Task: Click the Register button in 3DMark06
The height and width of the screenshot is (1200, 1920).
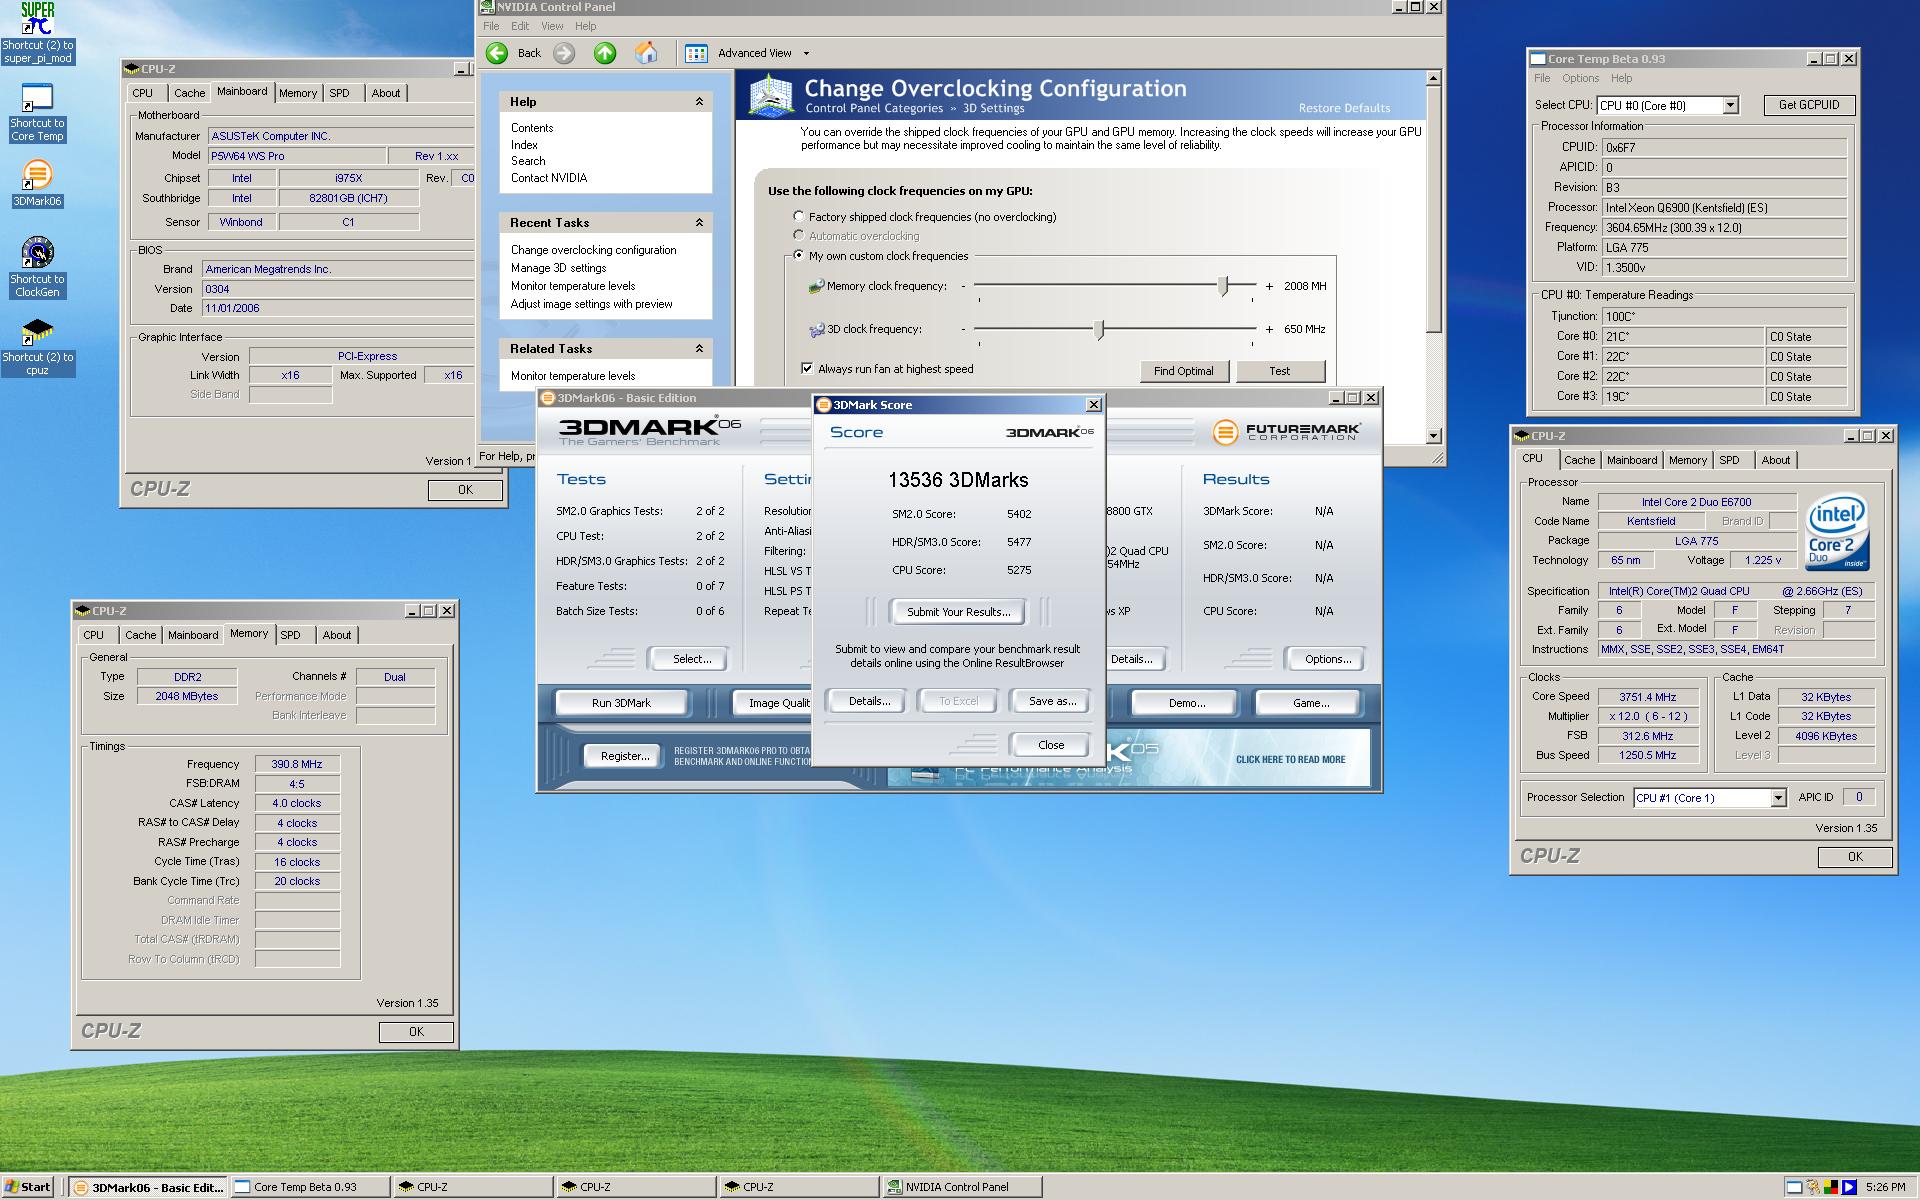Action: click(625, 756)
